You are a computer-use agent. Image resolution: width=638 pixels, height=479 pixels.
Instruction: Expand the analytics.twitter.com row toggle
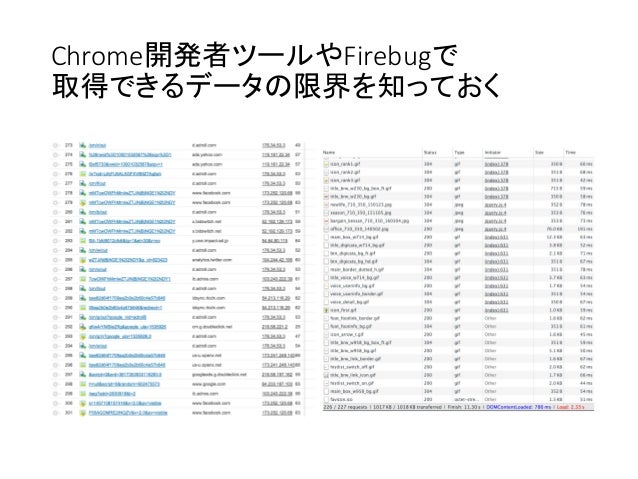[x=56, y=260]
